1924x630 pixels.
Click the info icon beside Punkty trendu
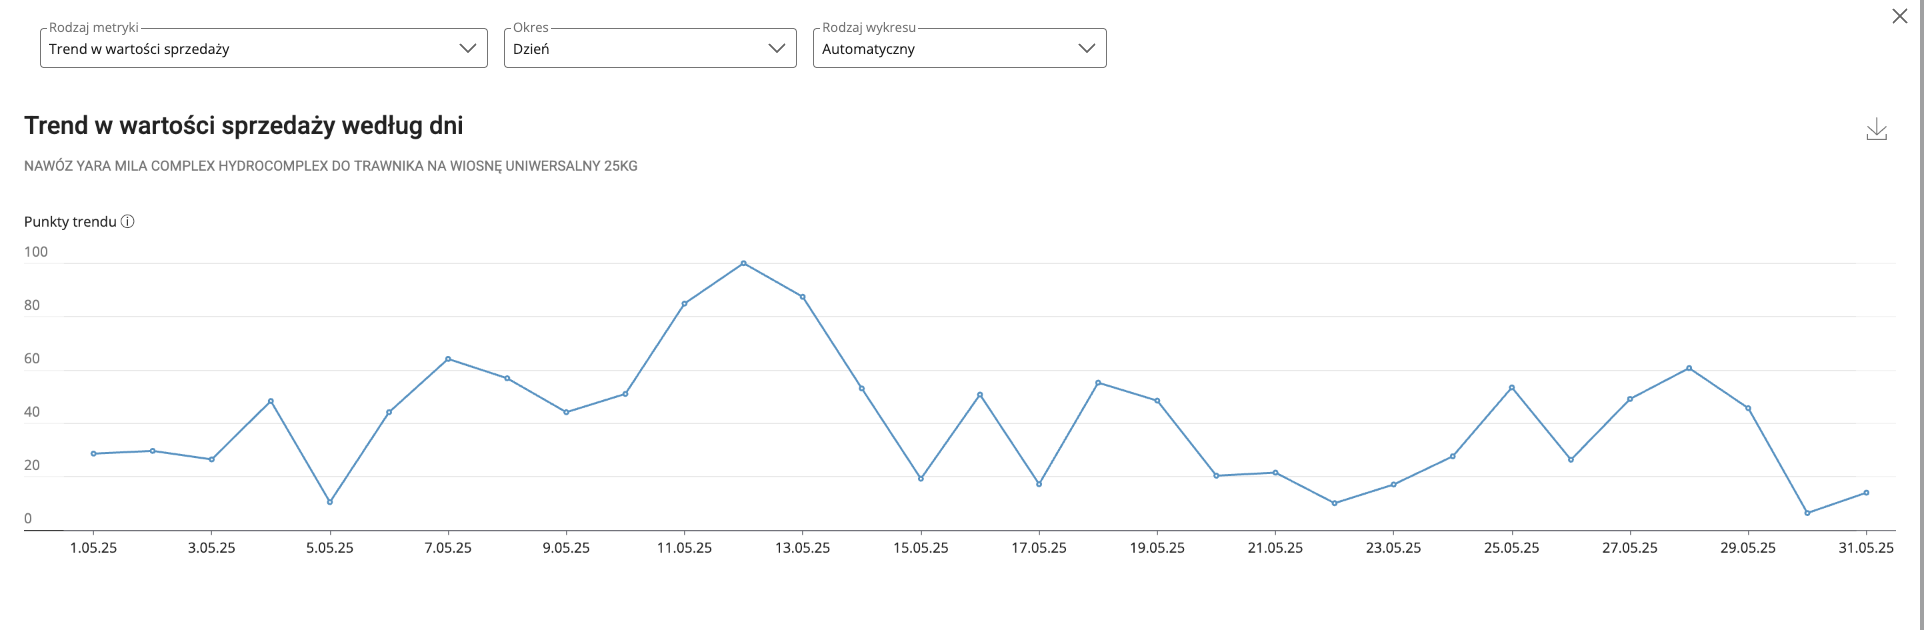(x=128, y=222)
